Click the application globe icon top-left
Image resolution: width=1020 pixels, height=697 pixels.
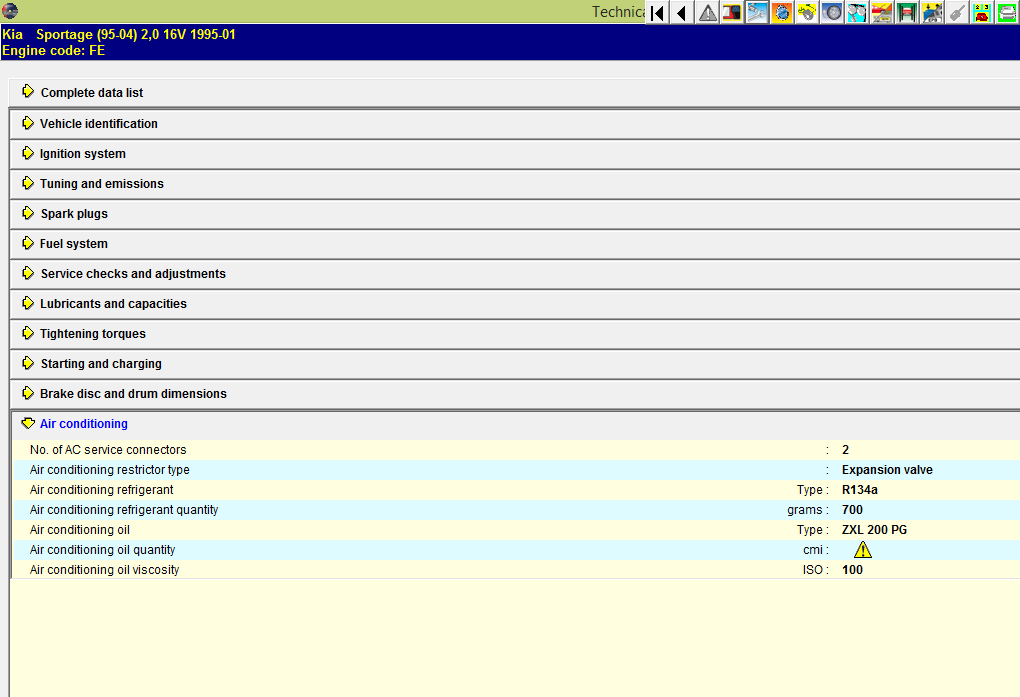click(10, 10)
